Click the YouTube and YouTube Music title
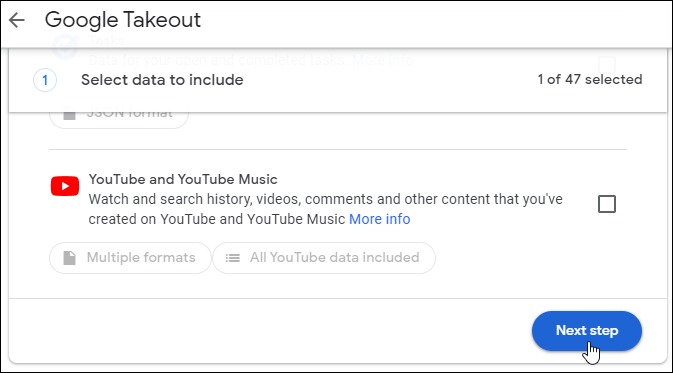 click(x=183, y=179)
